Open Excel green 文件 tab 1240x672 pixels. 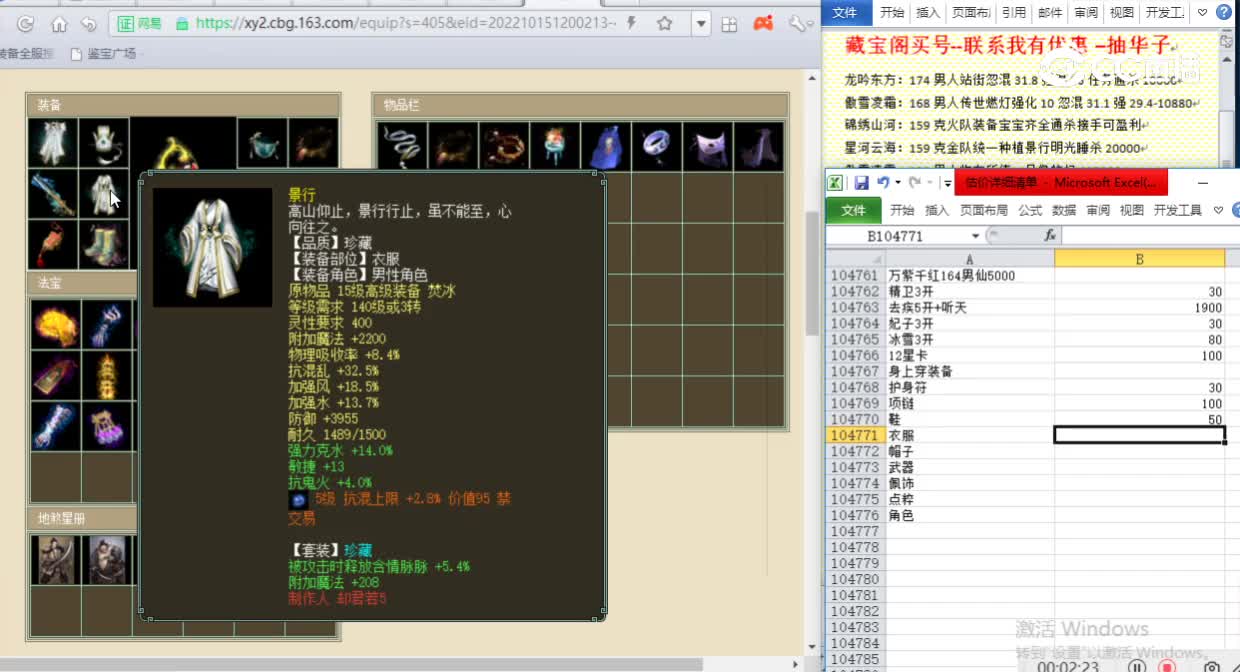coord(853,210)
